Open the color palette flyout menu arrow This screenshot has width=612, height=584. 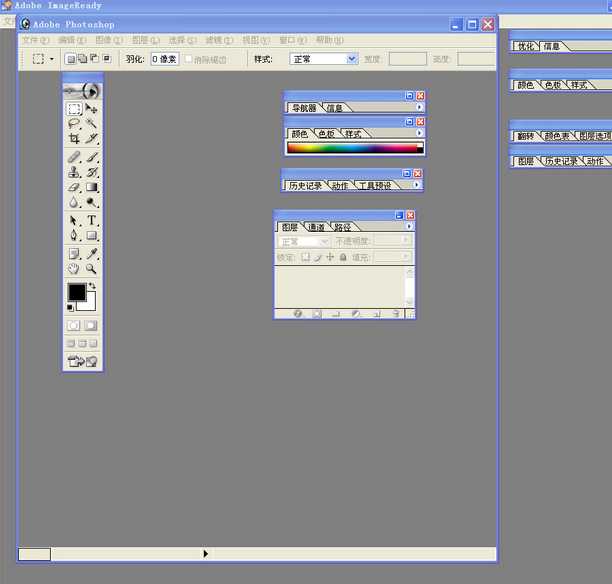(x=419, y=133)
